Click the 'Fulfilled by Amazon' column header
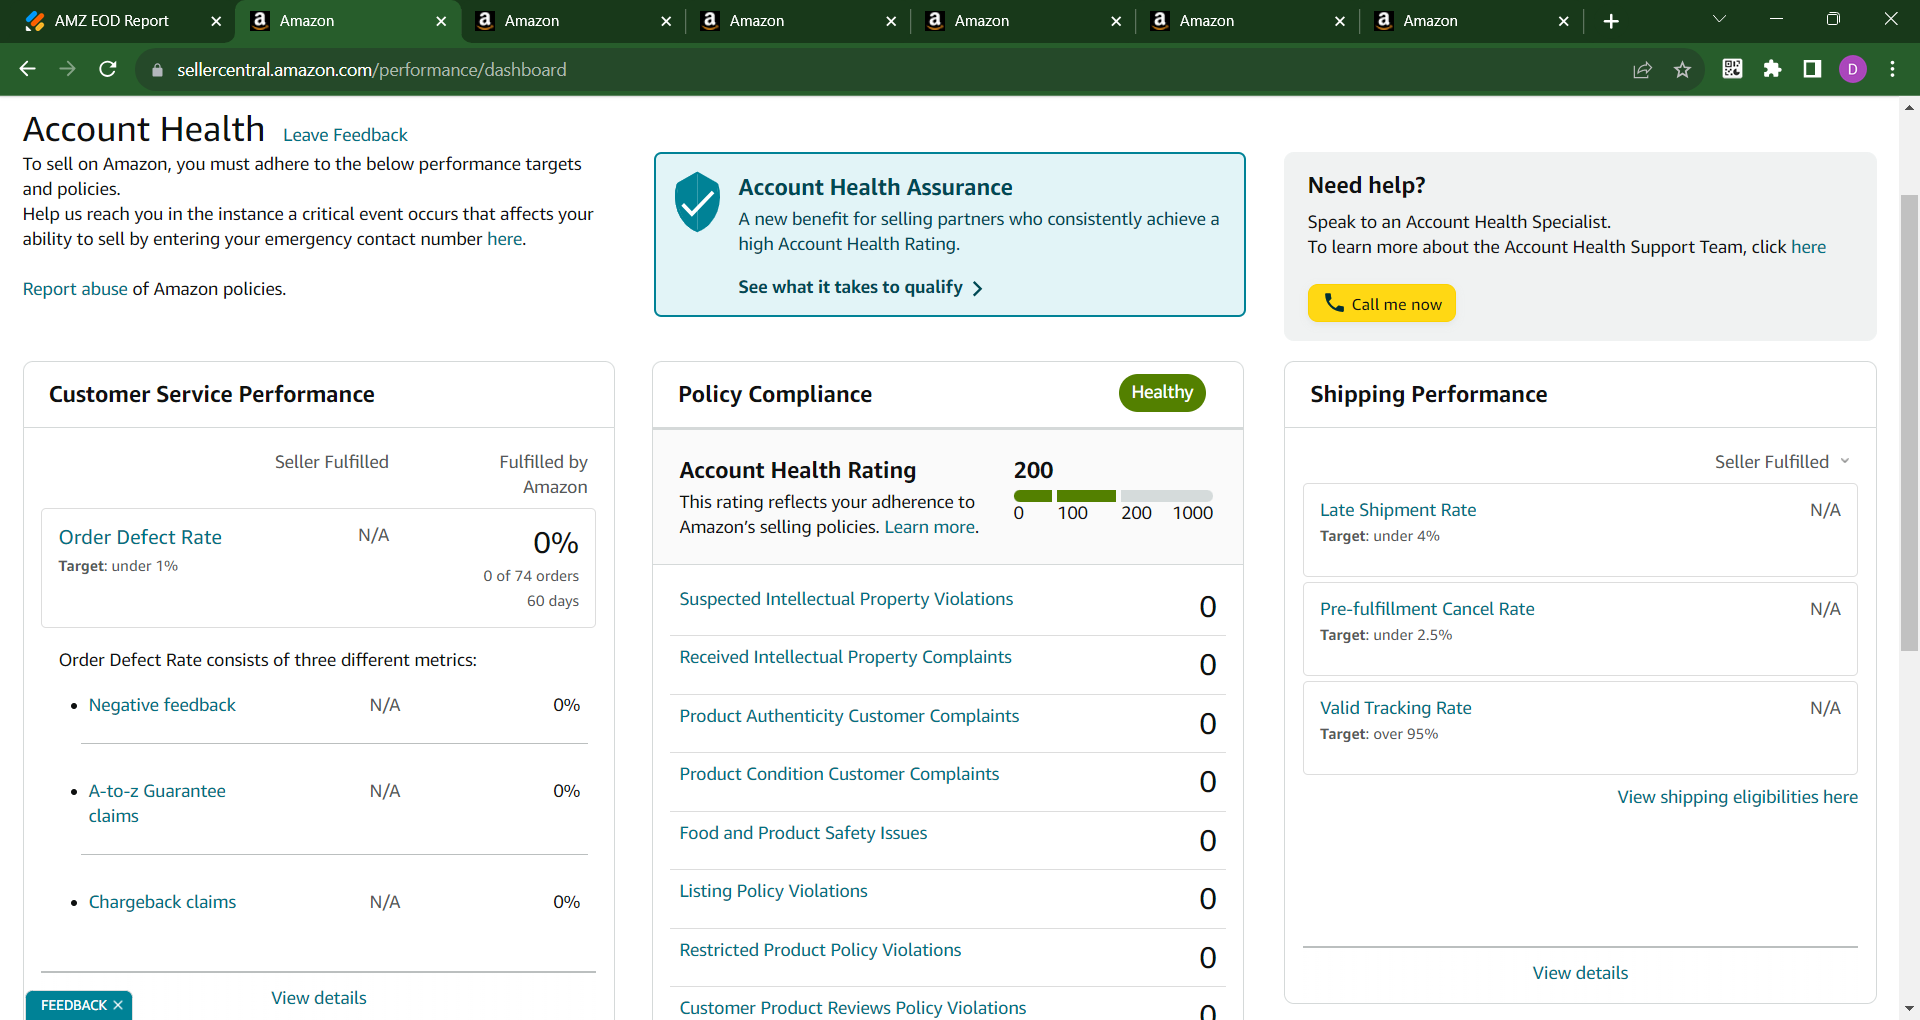Screen dimensions: 1920x1020 pyautogui.click(x=543, y=474)
